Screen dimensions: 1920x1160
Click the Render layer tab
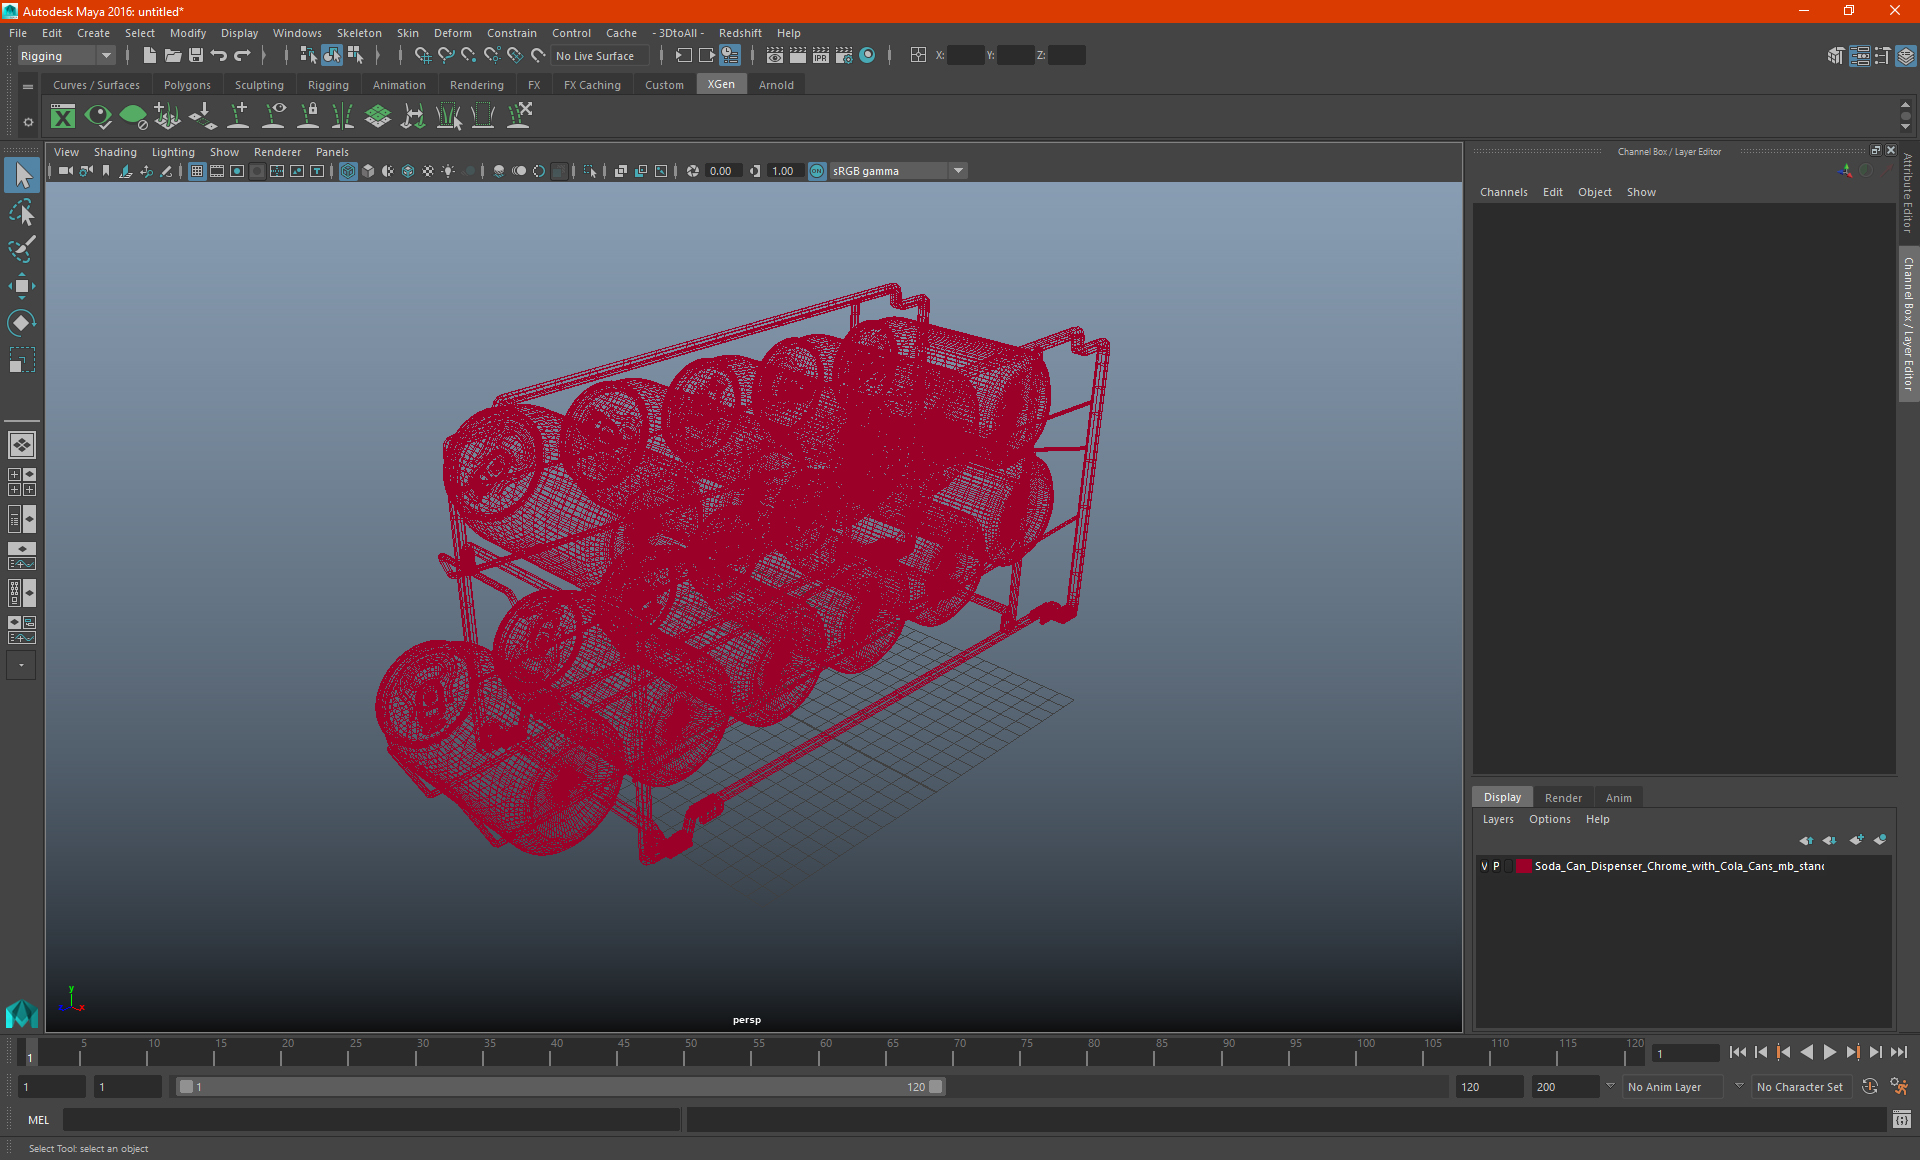point(1563,798)
